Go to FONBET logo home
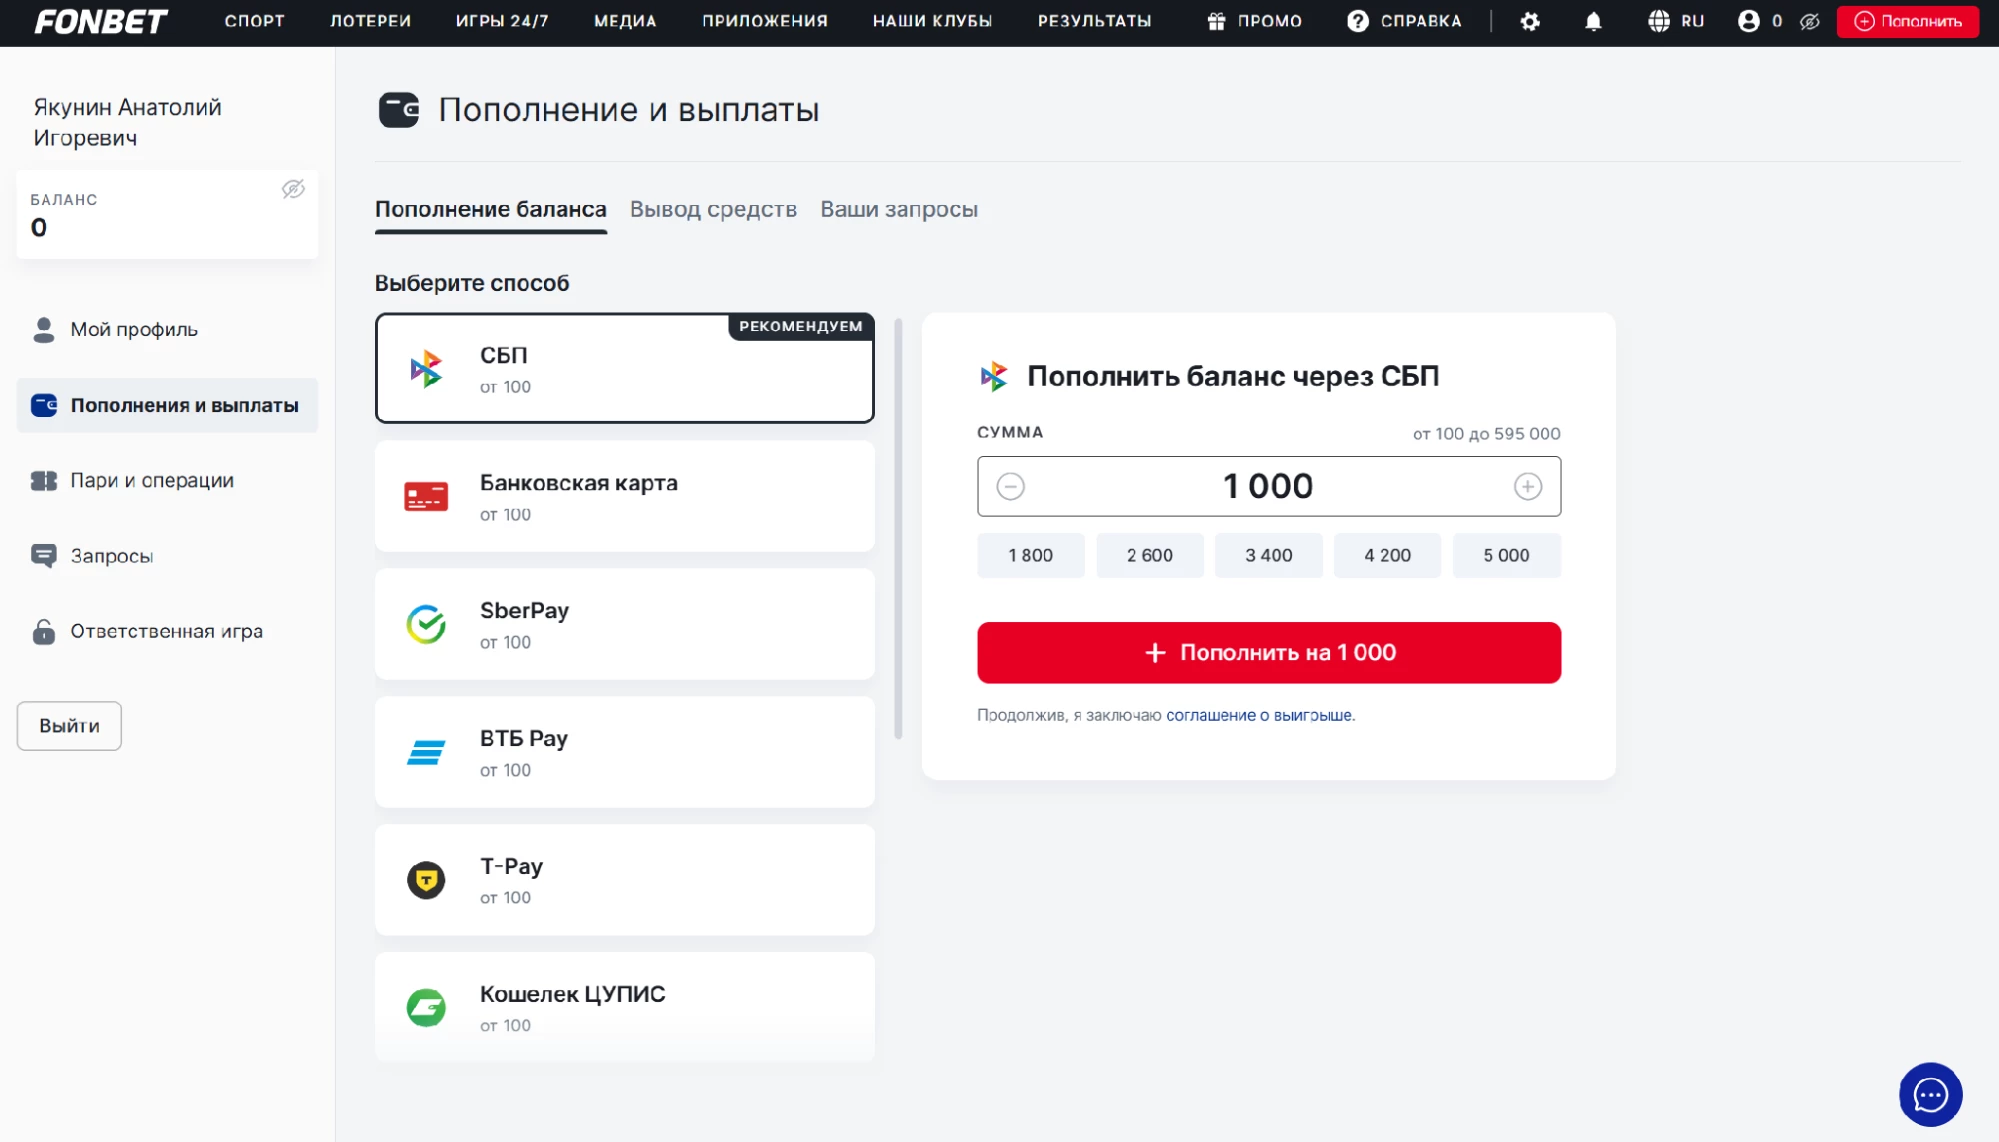The width and height of the screenshot is (1999, 1142). tap(101, 21)
